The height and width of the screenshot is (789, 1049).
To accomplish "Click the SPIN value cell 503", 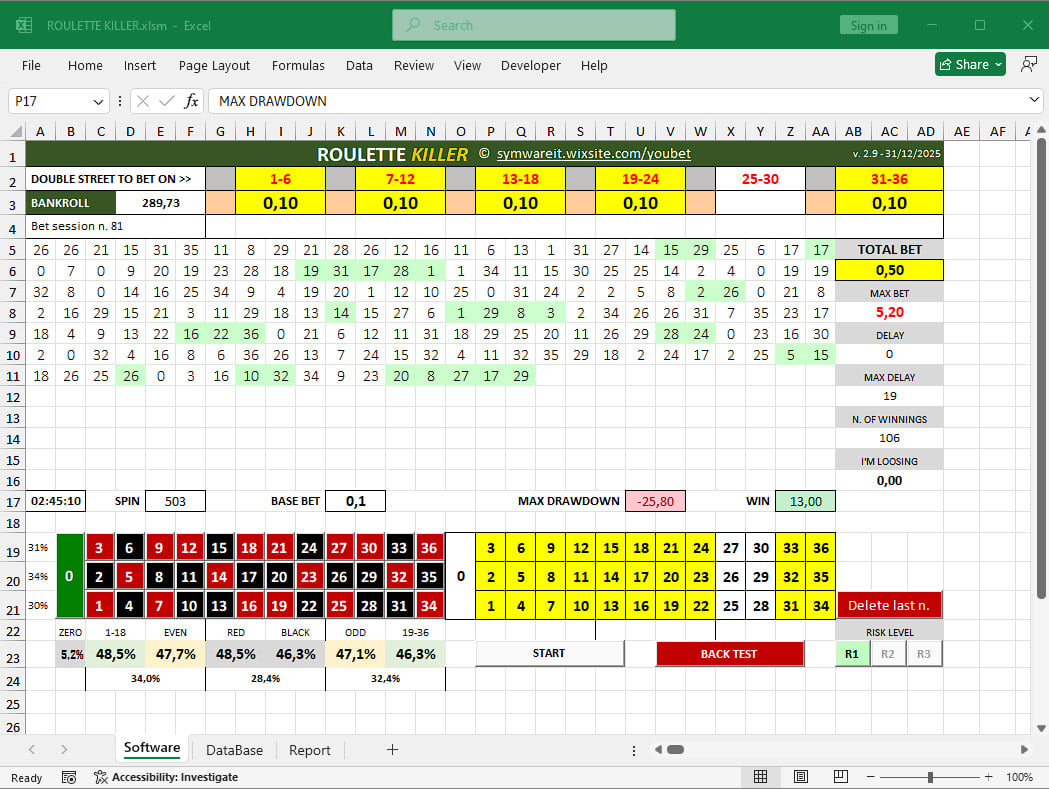I will click(x=175, y=501).
